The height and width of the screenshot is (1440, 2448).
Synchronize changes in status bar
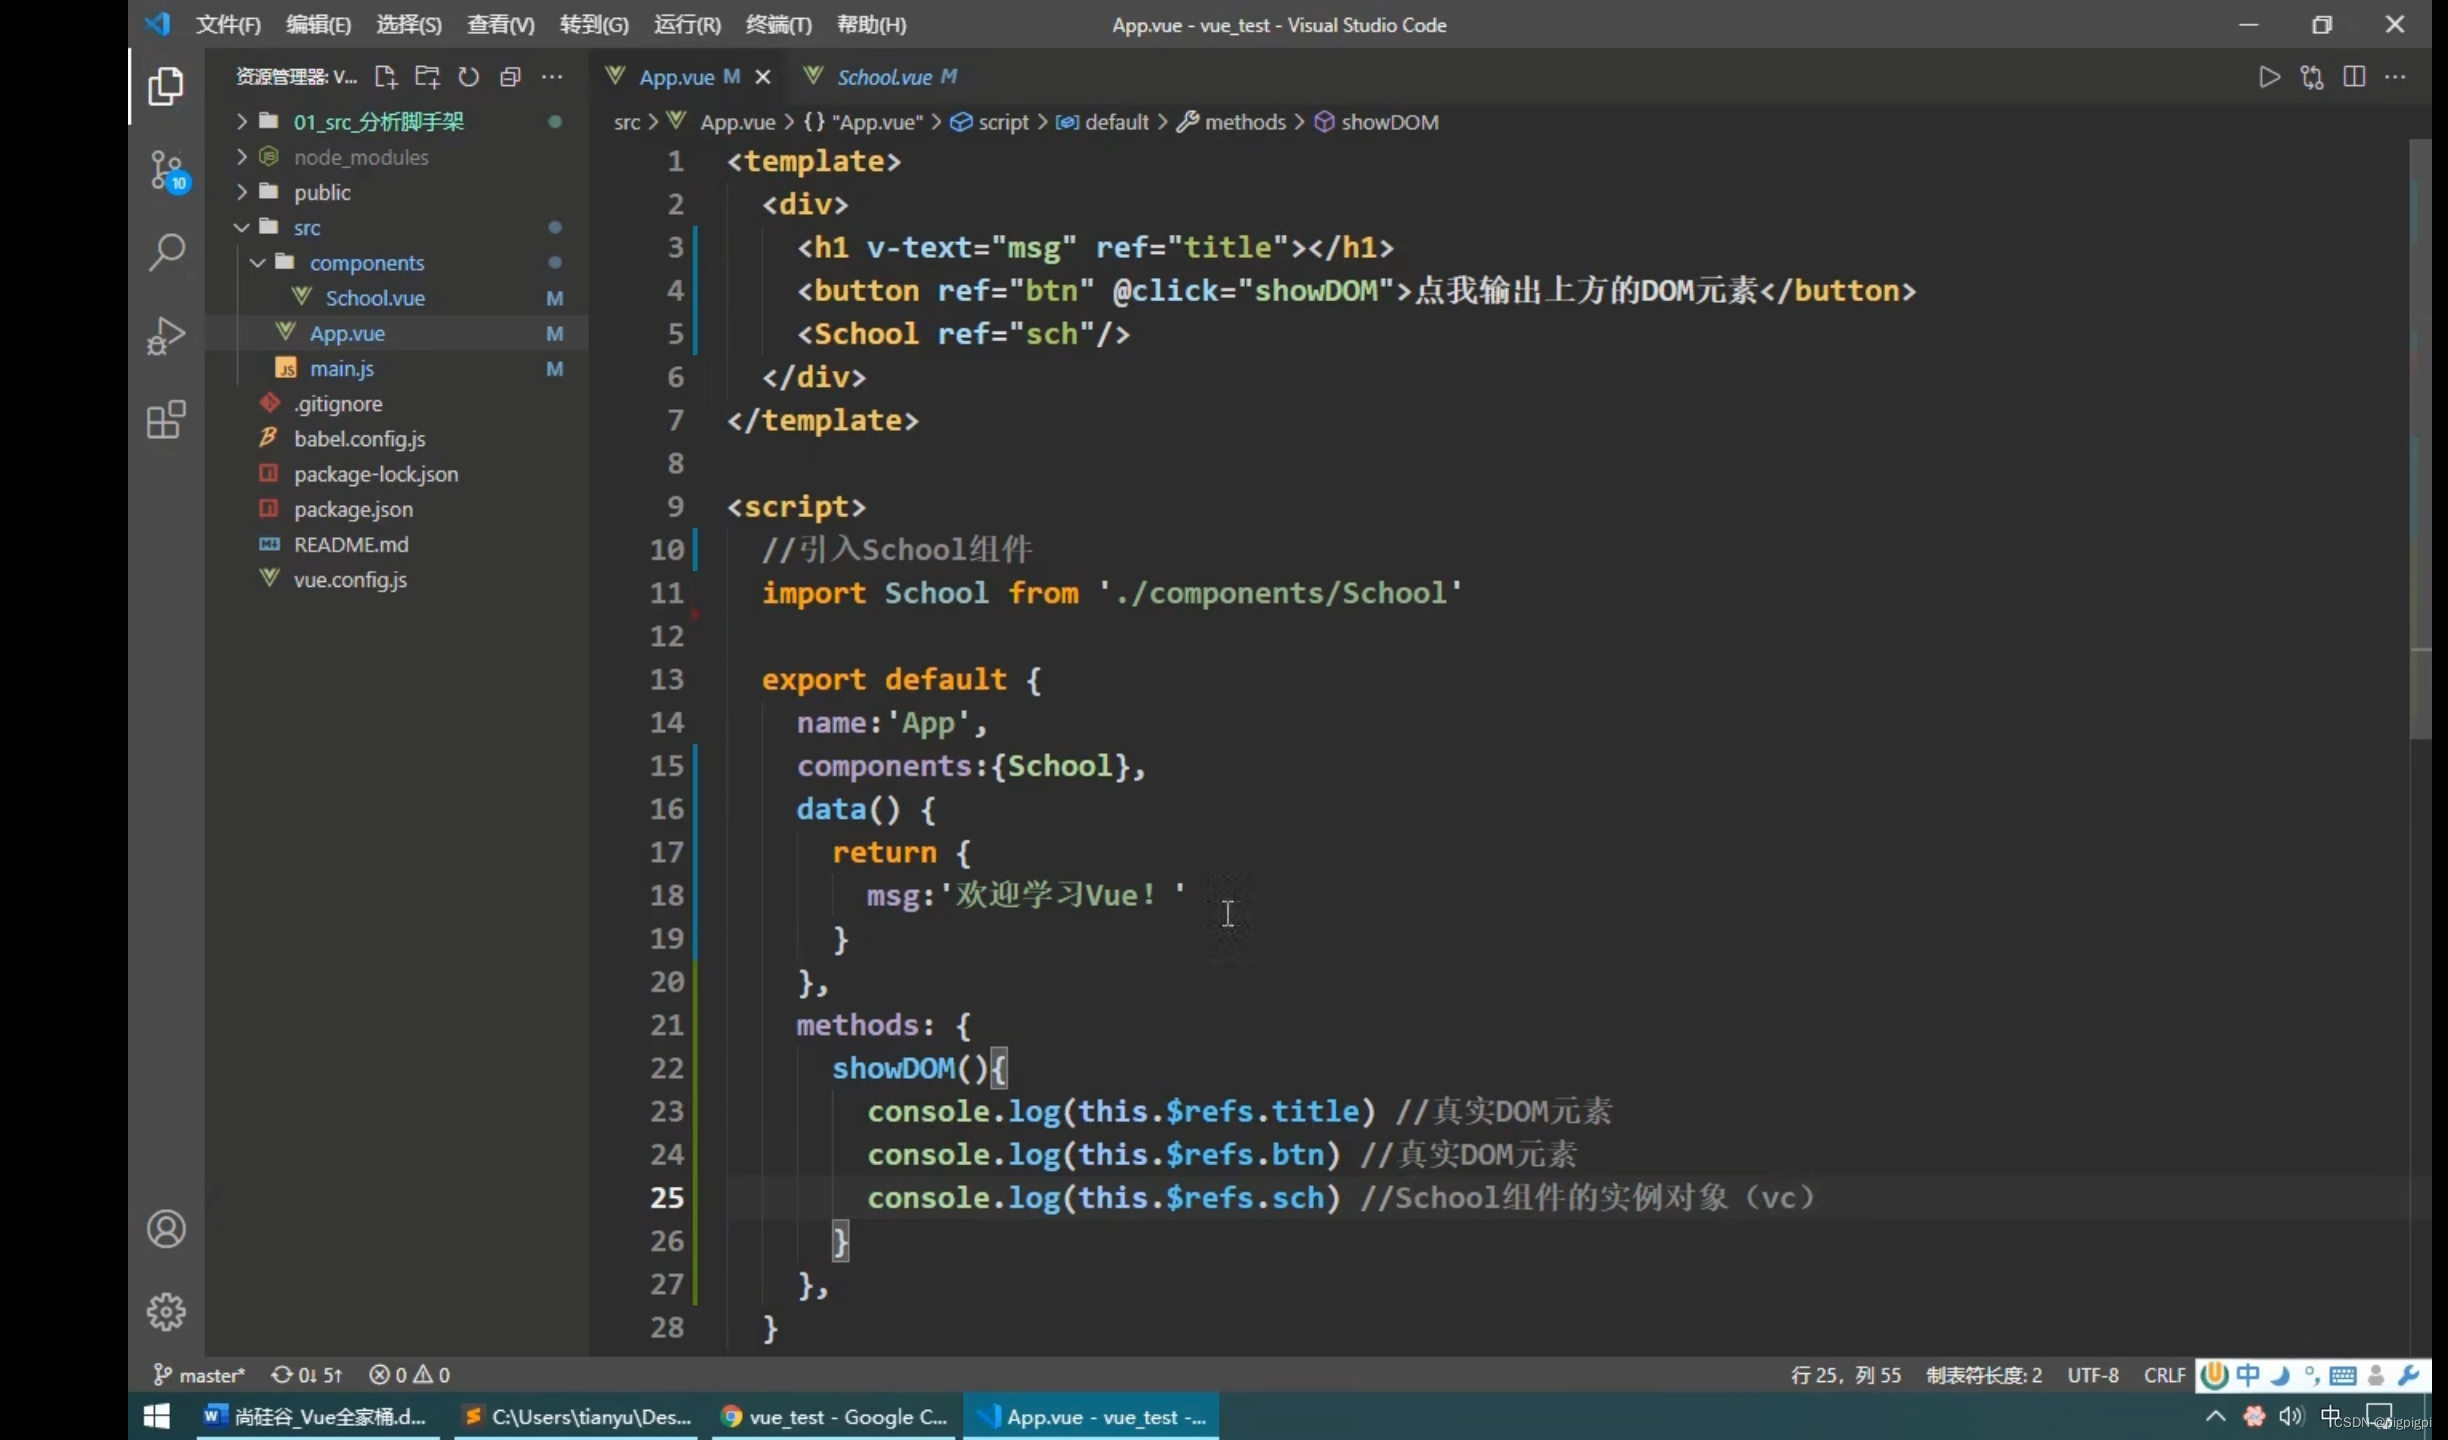pos(307,1375)
